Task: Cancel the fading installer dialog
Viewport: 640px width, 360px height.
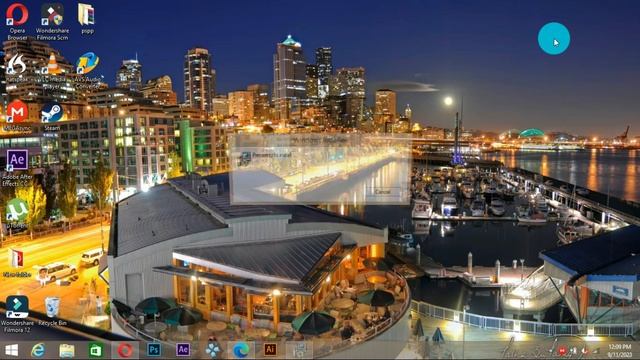Action: pyautogui.click(x=382, y=191)
